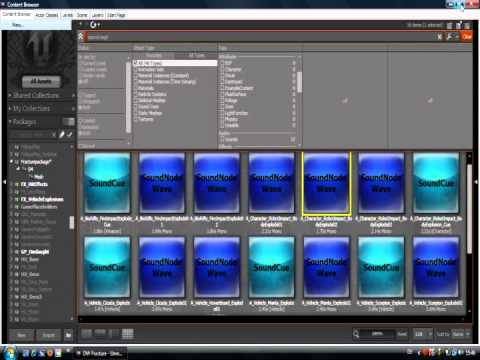480x360 pixels.
Task: Collapse the Packages section
Action: coord(24,122)
